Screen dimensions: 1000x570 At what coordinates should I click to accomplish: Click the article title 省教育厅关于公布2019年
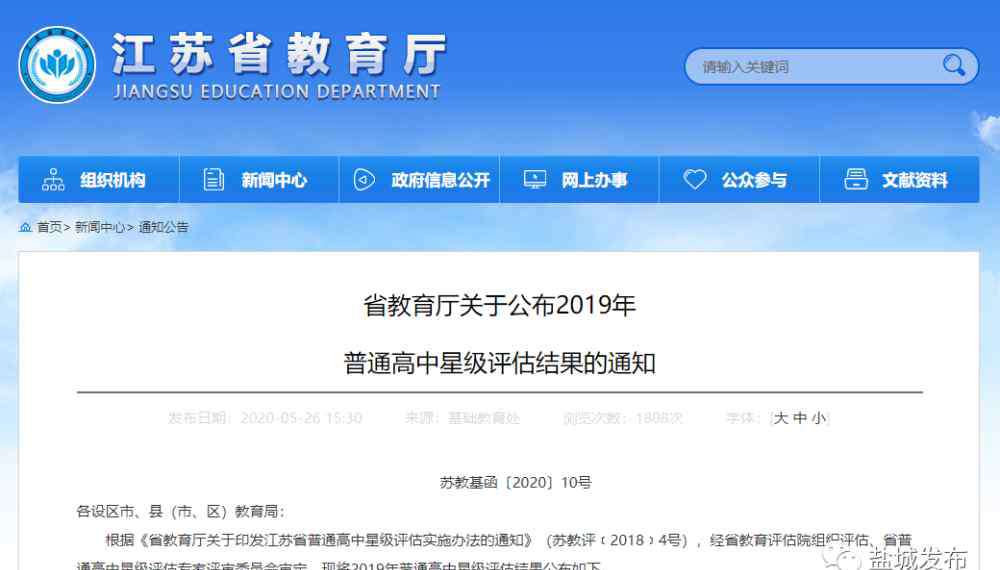click(x=499, y=305)
